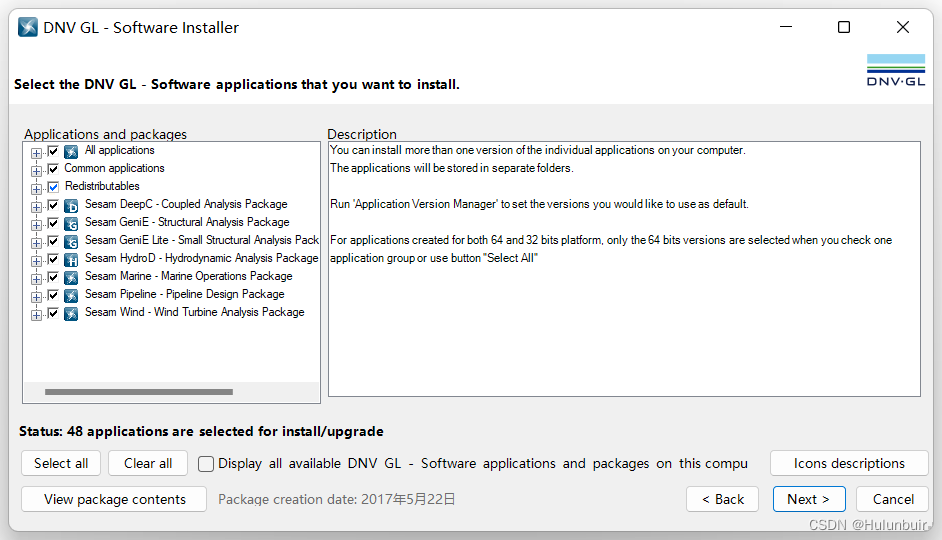This screenshot has height=540, width=942.
Task: Uncheck the Sesam Pipeline checkbox
Action: click(x=53, y=295)
